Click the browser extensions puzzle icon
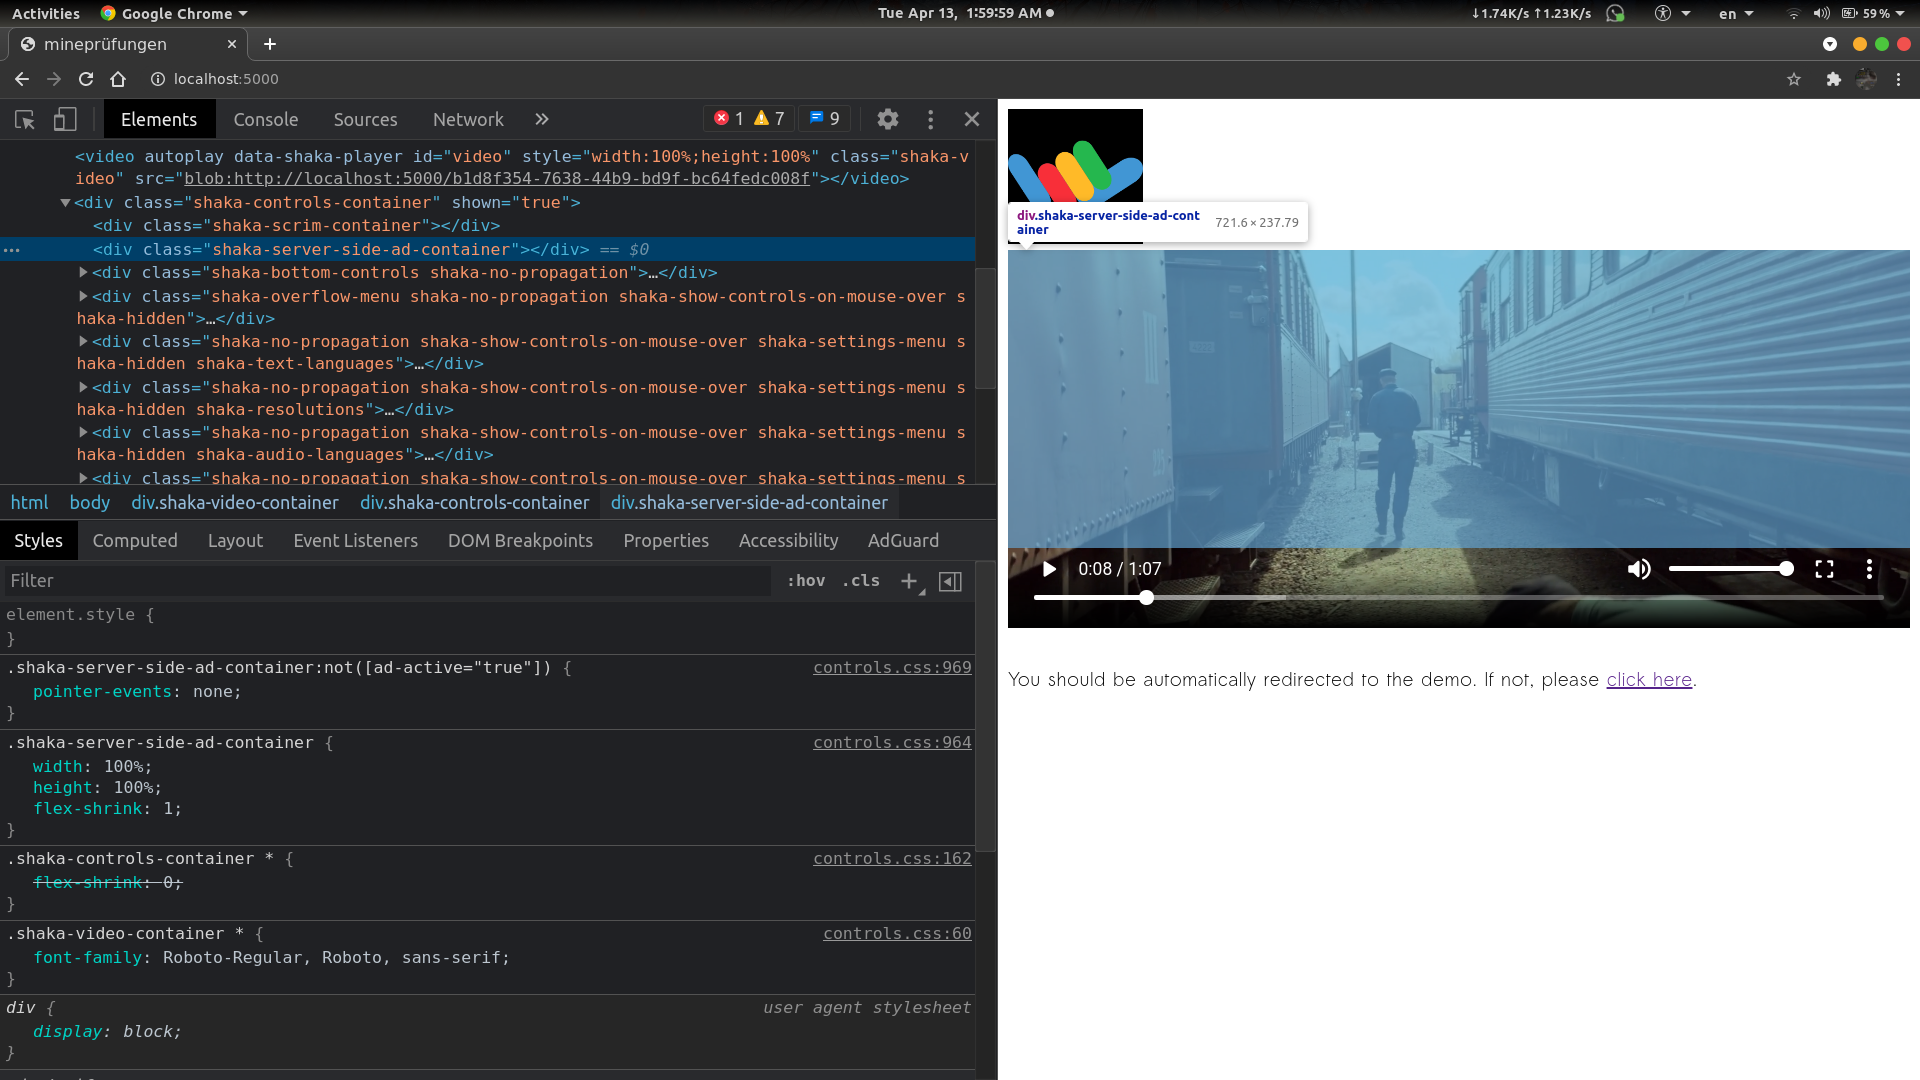Screen dimensions: 1920x1080 click(x=1835, y=79)
